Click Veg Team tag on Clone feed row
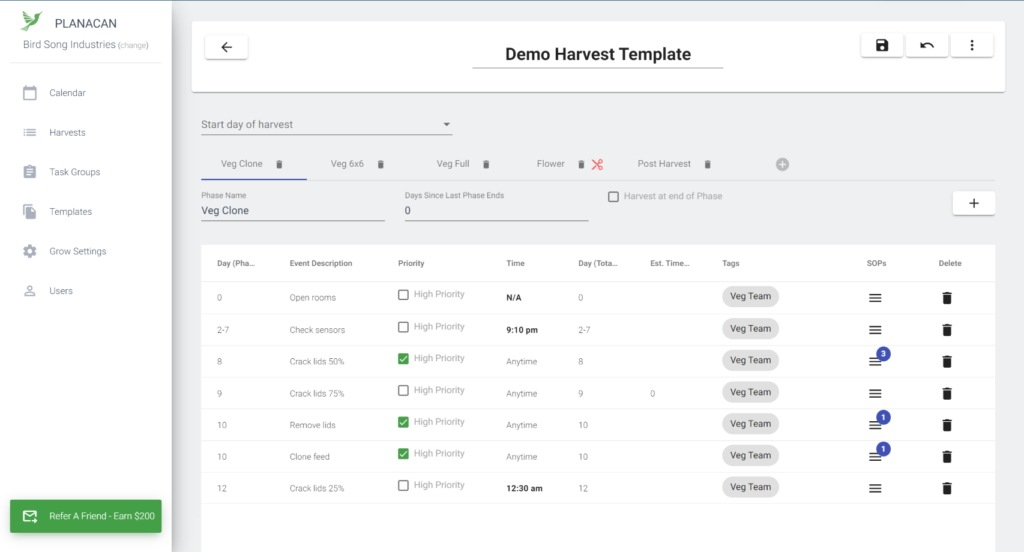The height and width of the screenshot is (552, 1024). (750, 455)
